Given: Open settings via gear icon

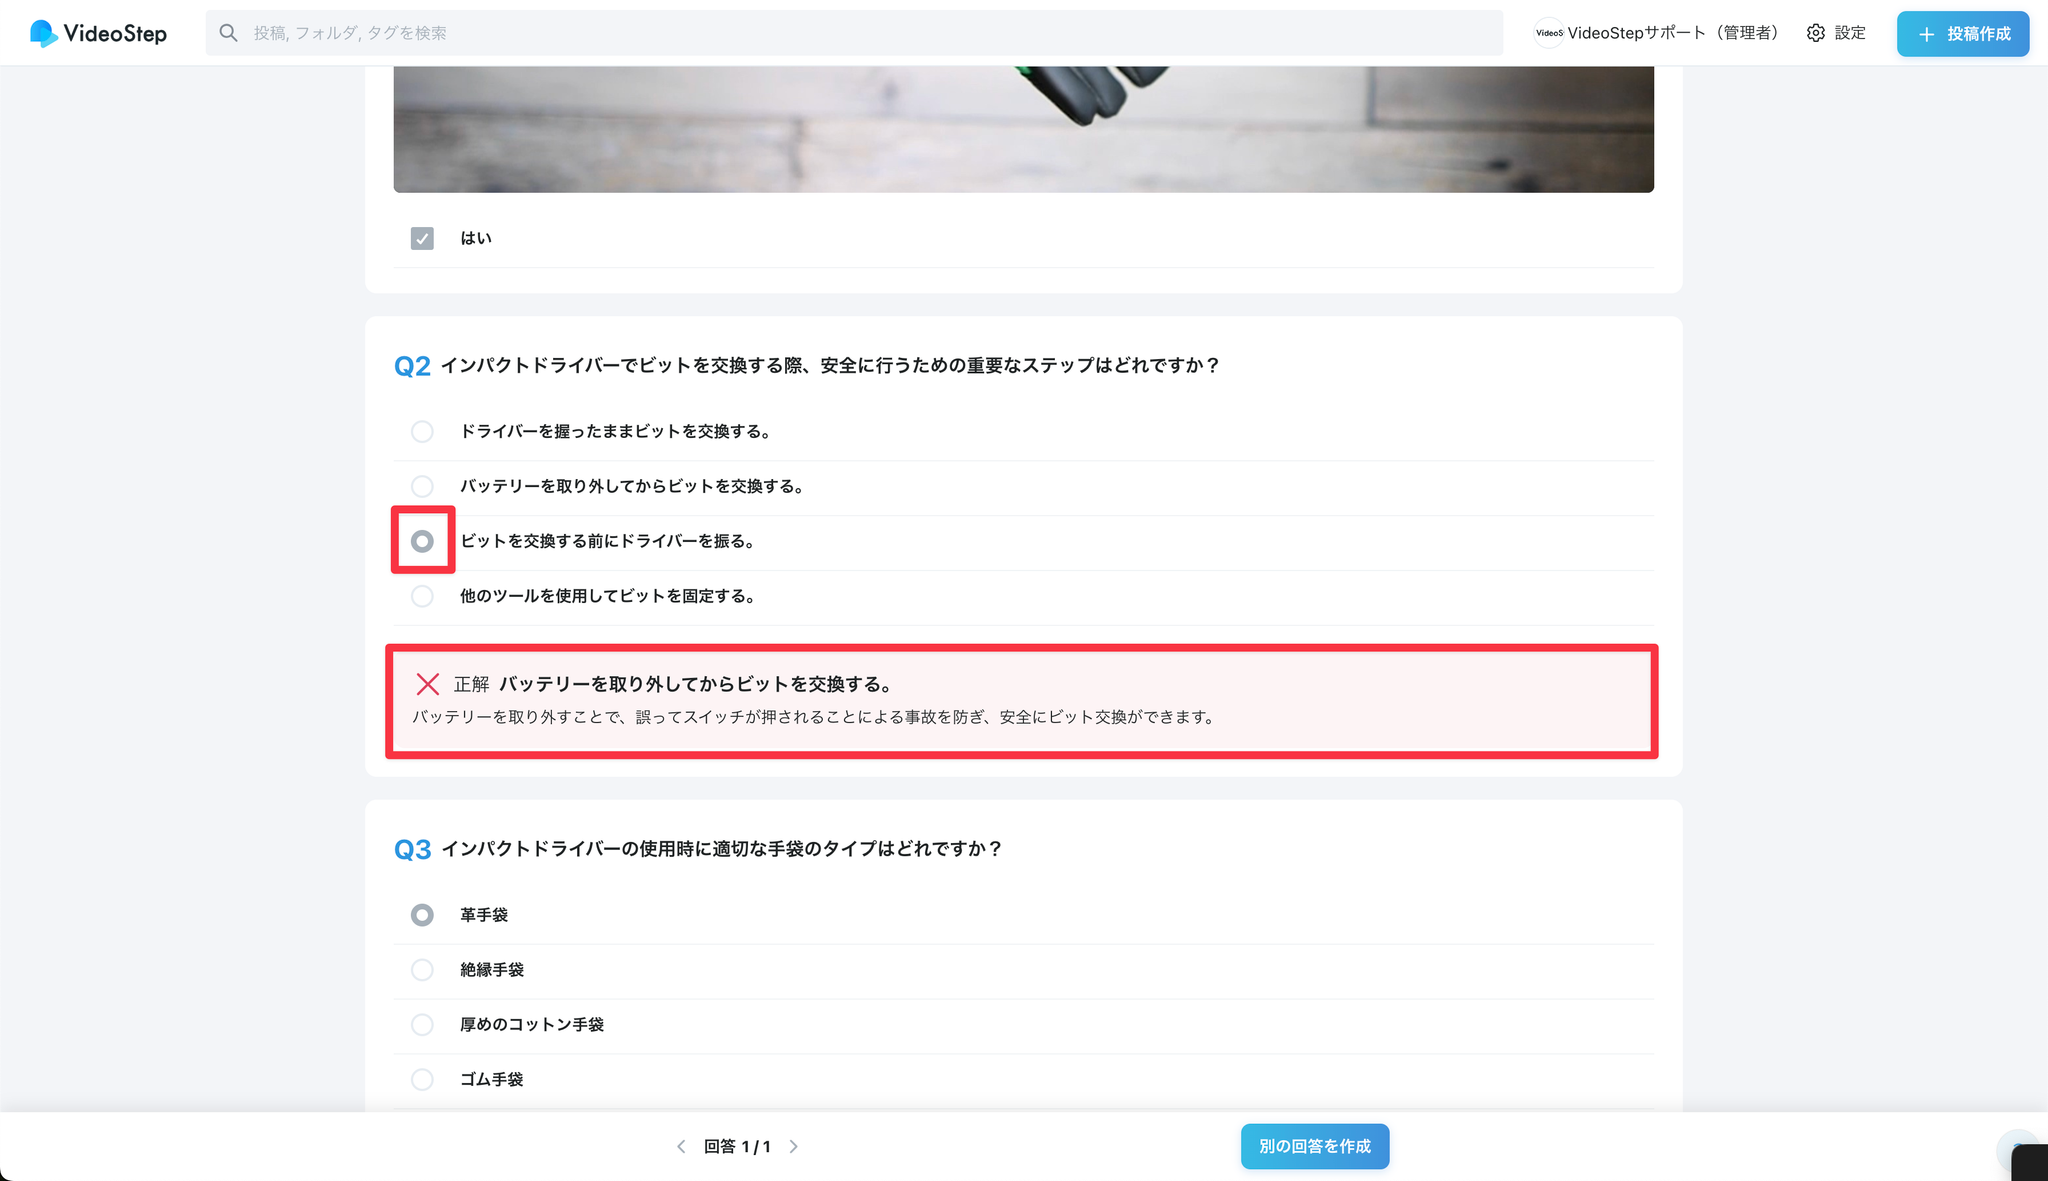Looking at the screenshot, I should [x=1815, y=33].
